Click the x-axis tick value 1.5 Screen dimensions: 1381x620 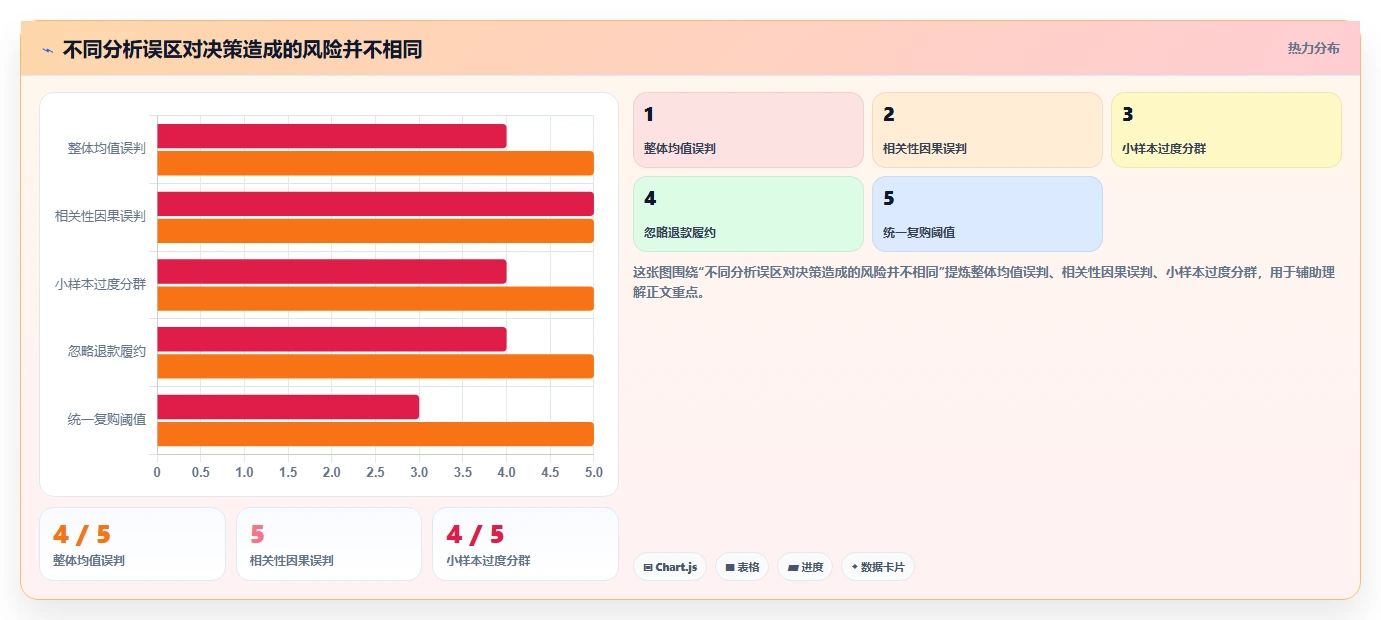coord(288,472)
